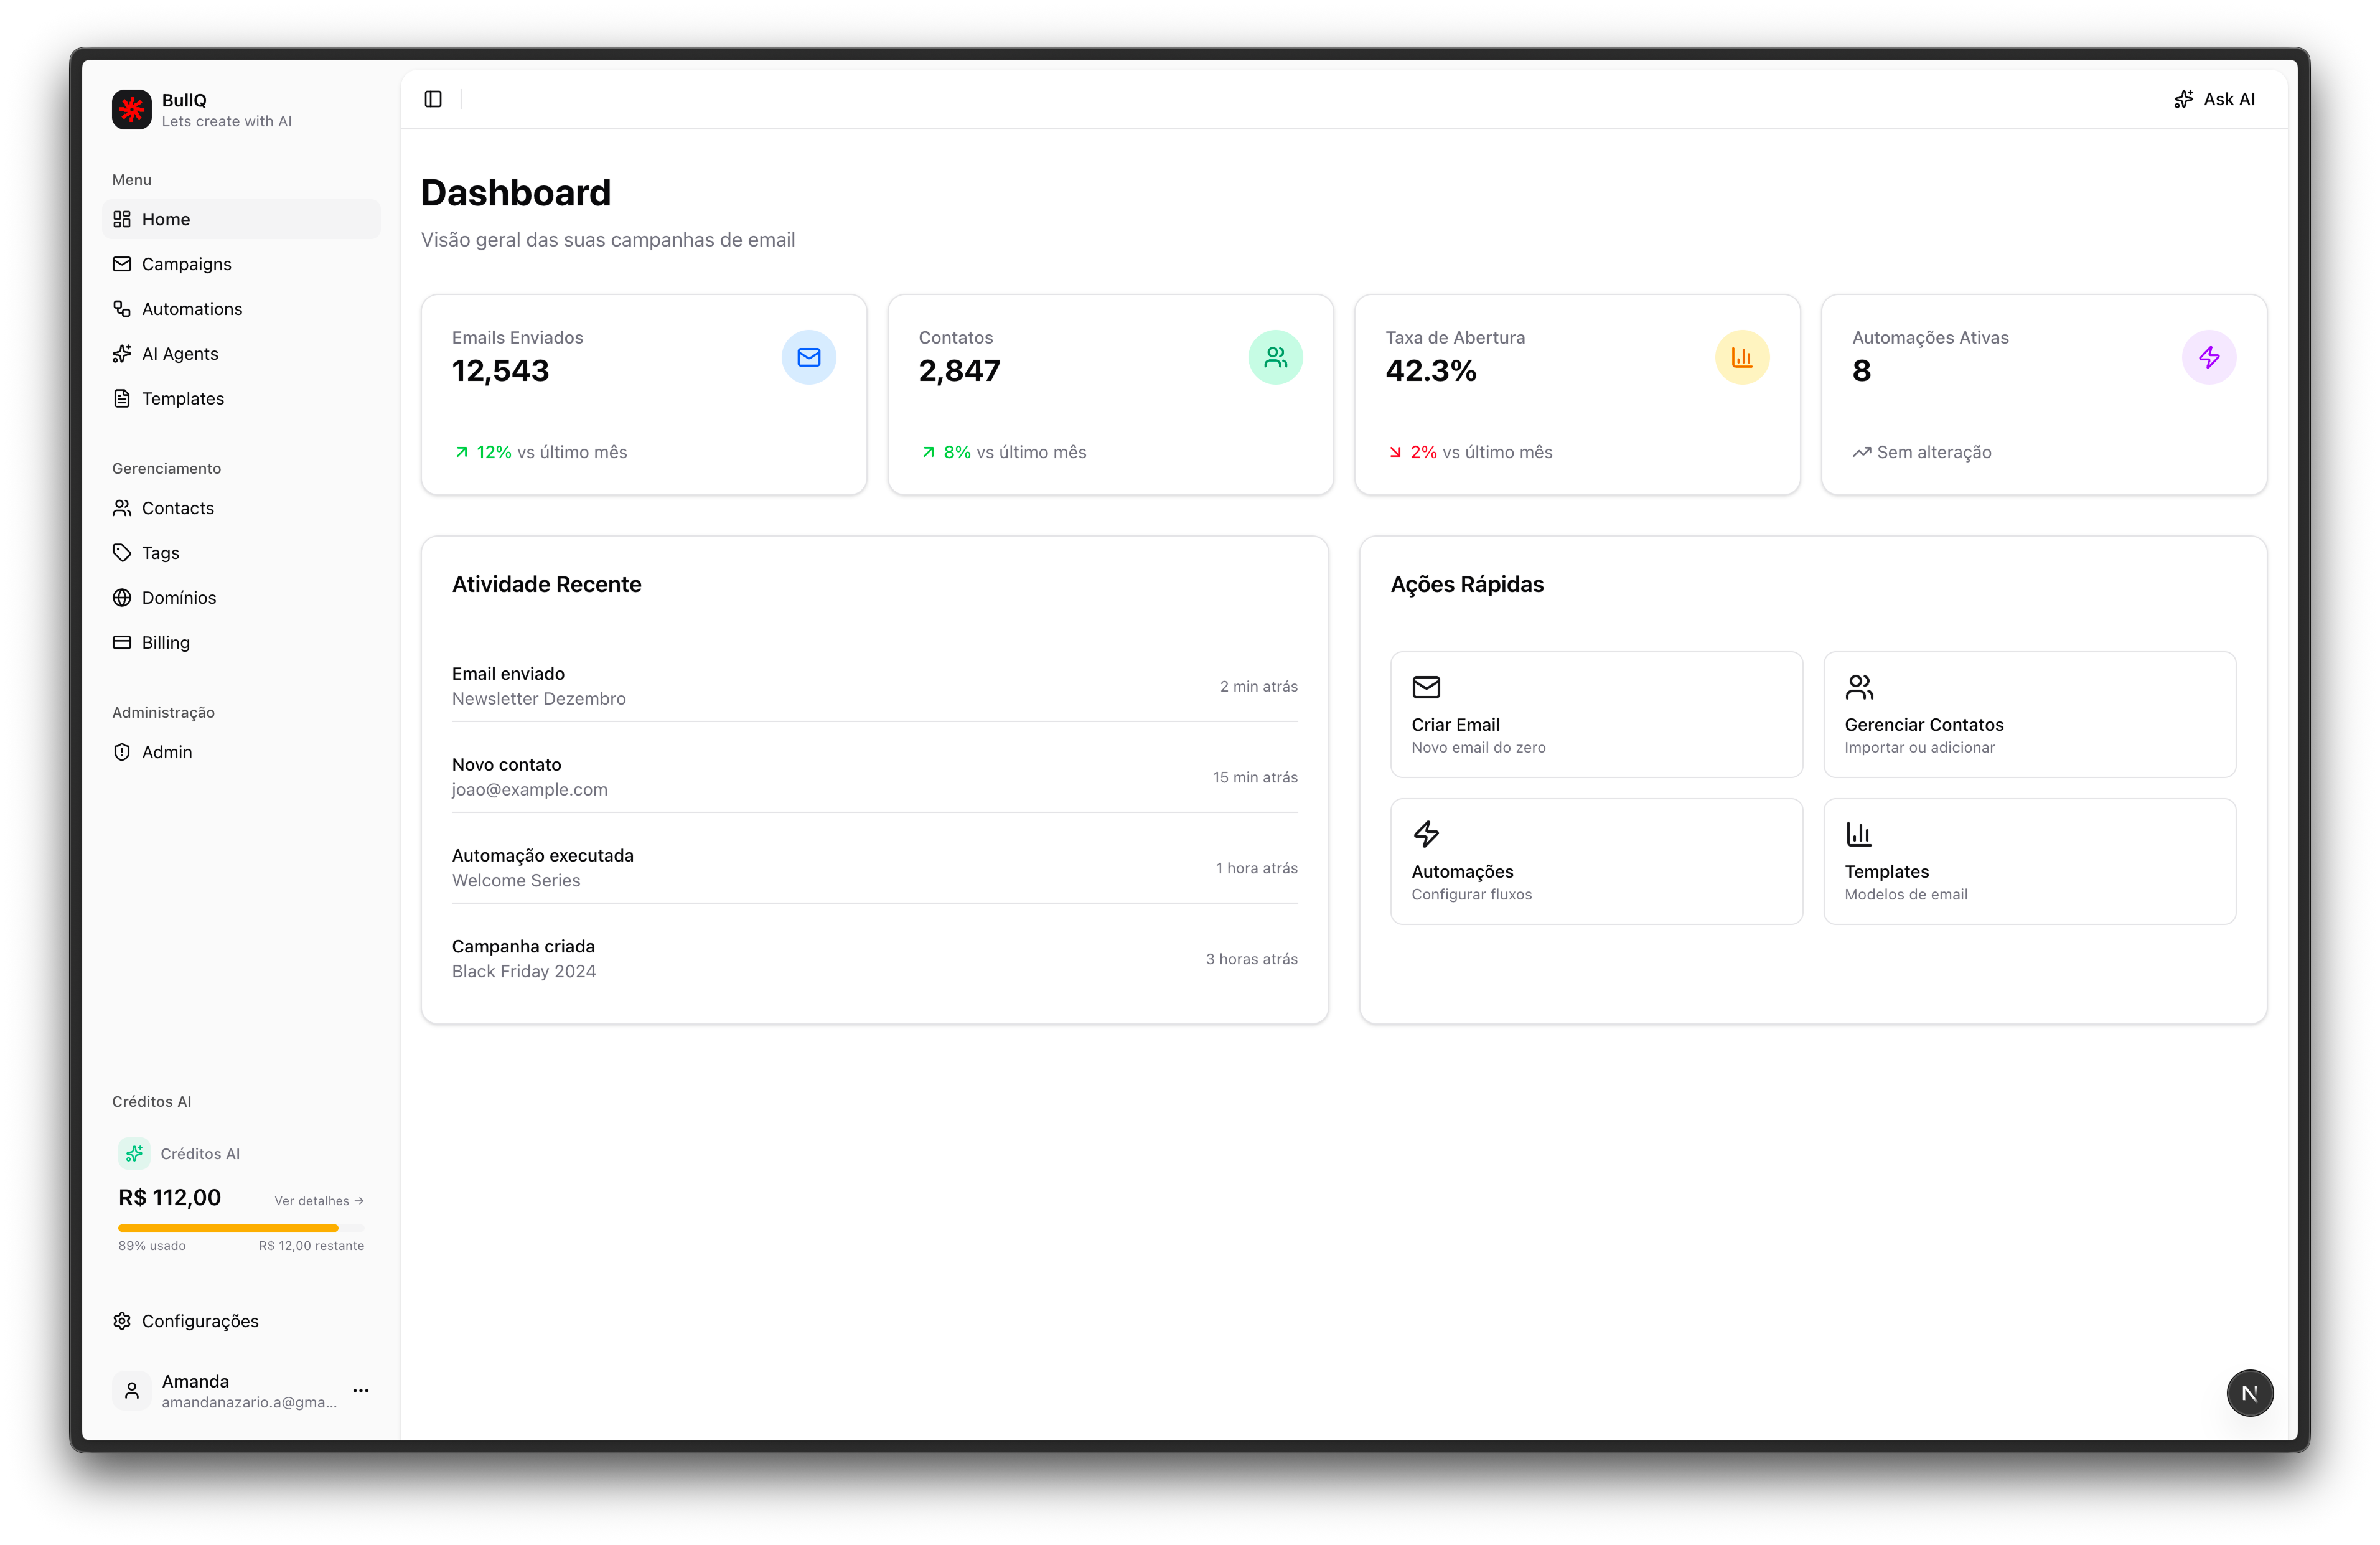Select Domínios in the Gerenciamento section
Screen dimensions: 2380x1545
(x=179, y=598)
